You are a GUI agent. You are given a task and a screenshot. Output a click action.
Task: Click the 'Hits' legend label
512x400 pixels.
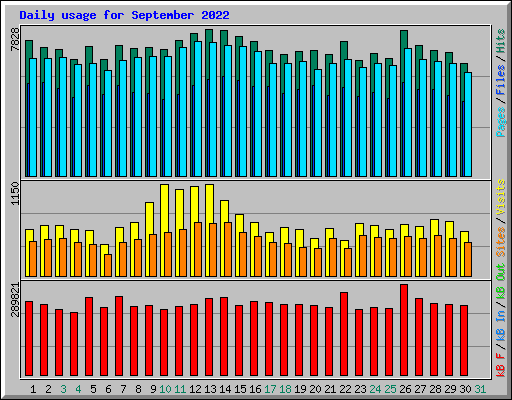coord(501,41)
